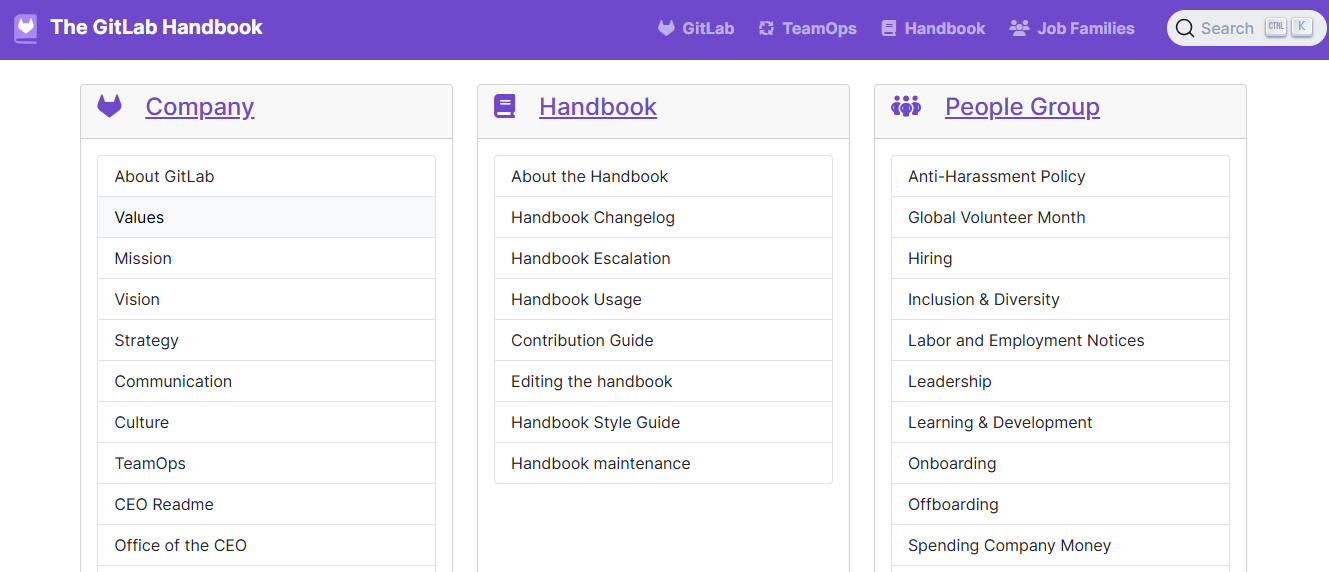Open the GitLab nav menu item
This screenshot has width=1329, height=572.
click(x=696, y=28)
